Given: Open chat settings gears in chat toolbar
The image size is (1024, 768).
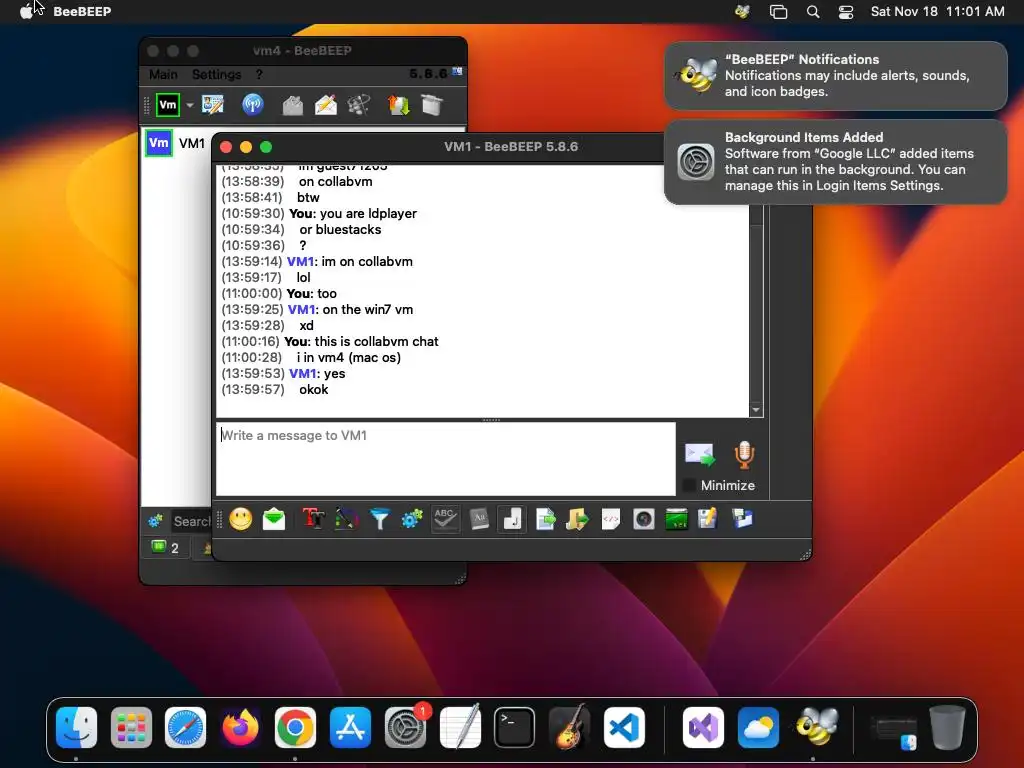Looking at the screenshot, I should click(x=412, y=519).
